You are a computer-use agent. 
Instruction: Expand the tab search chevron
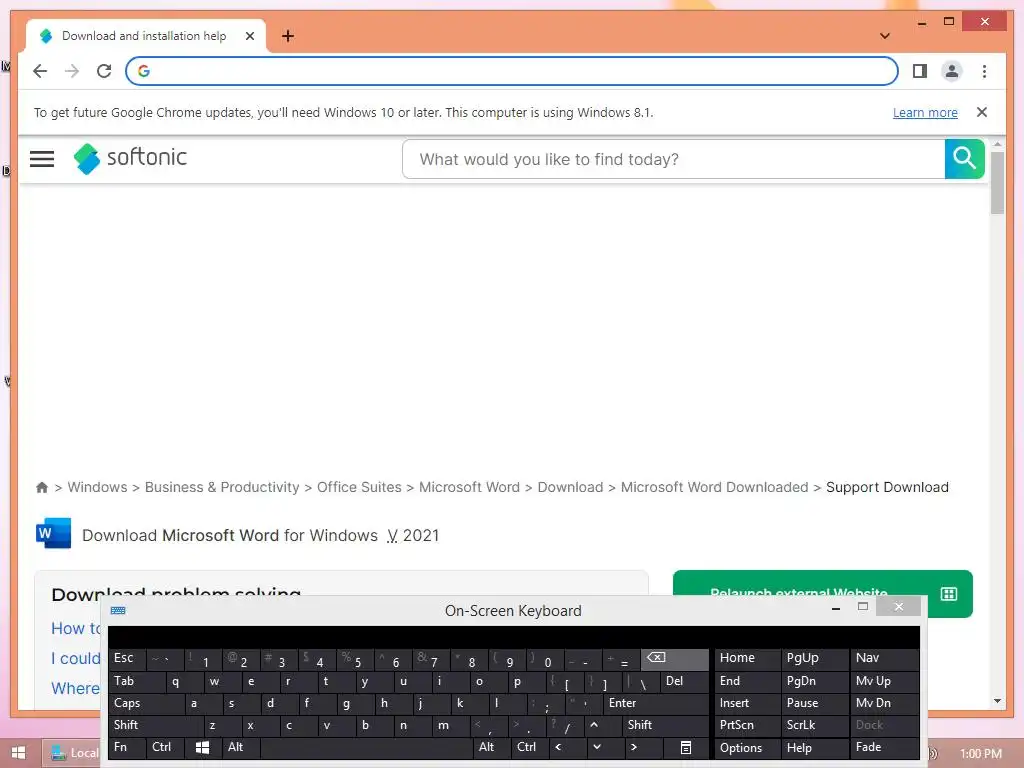point(884,36)
